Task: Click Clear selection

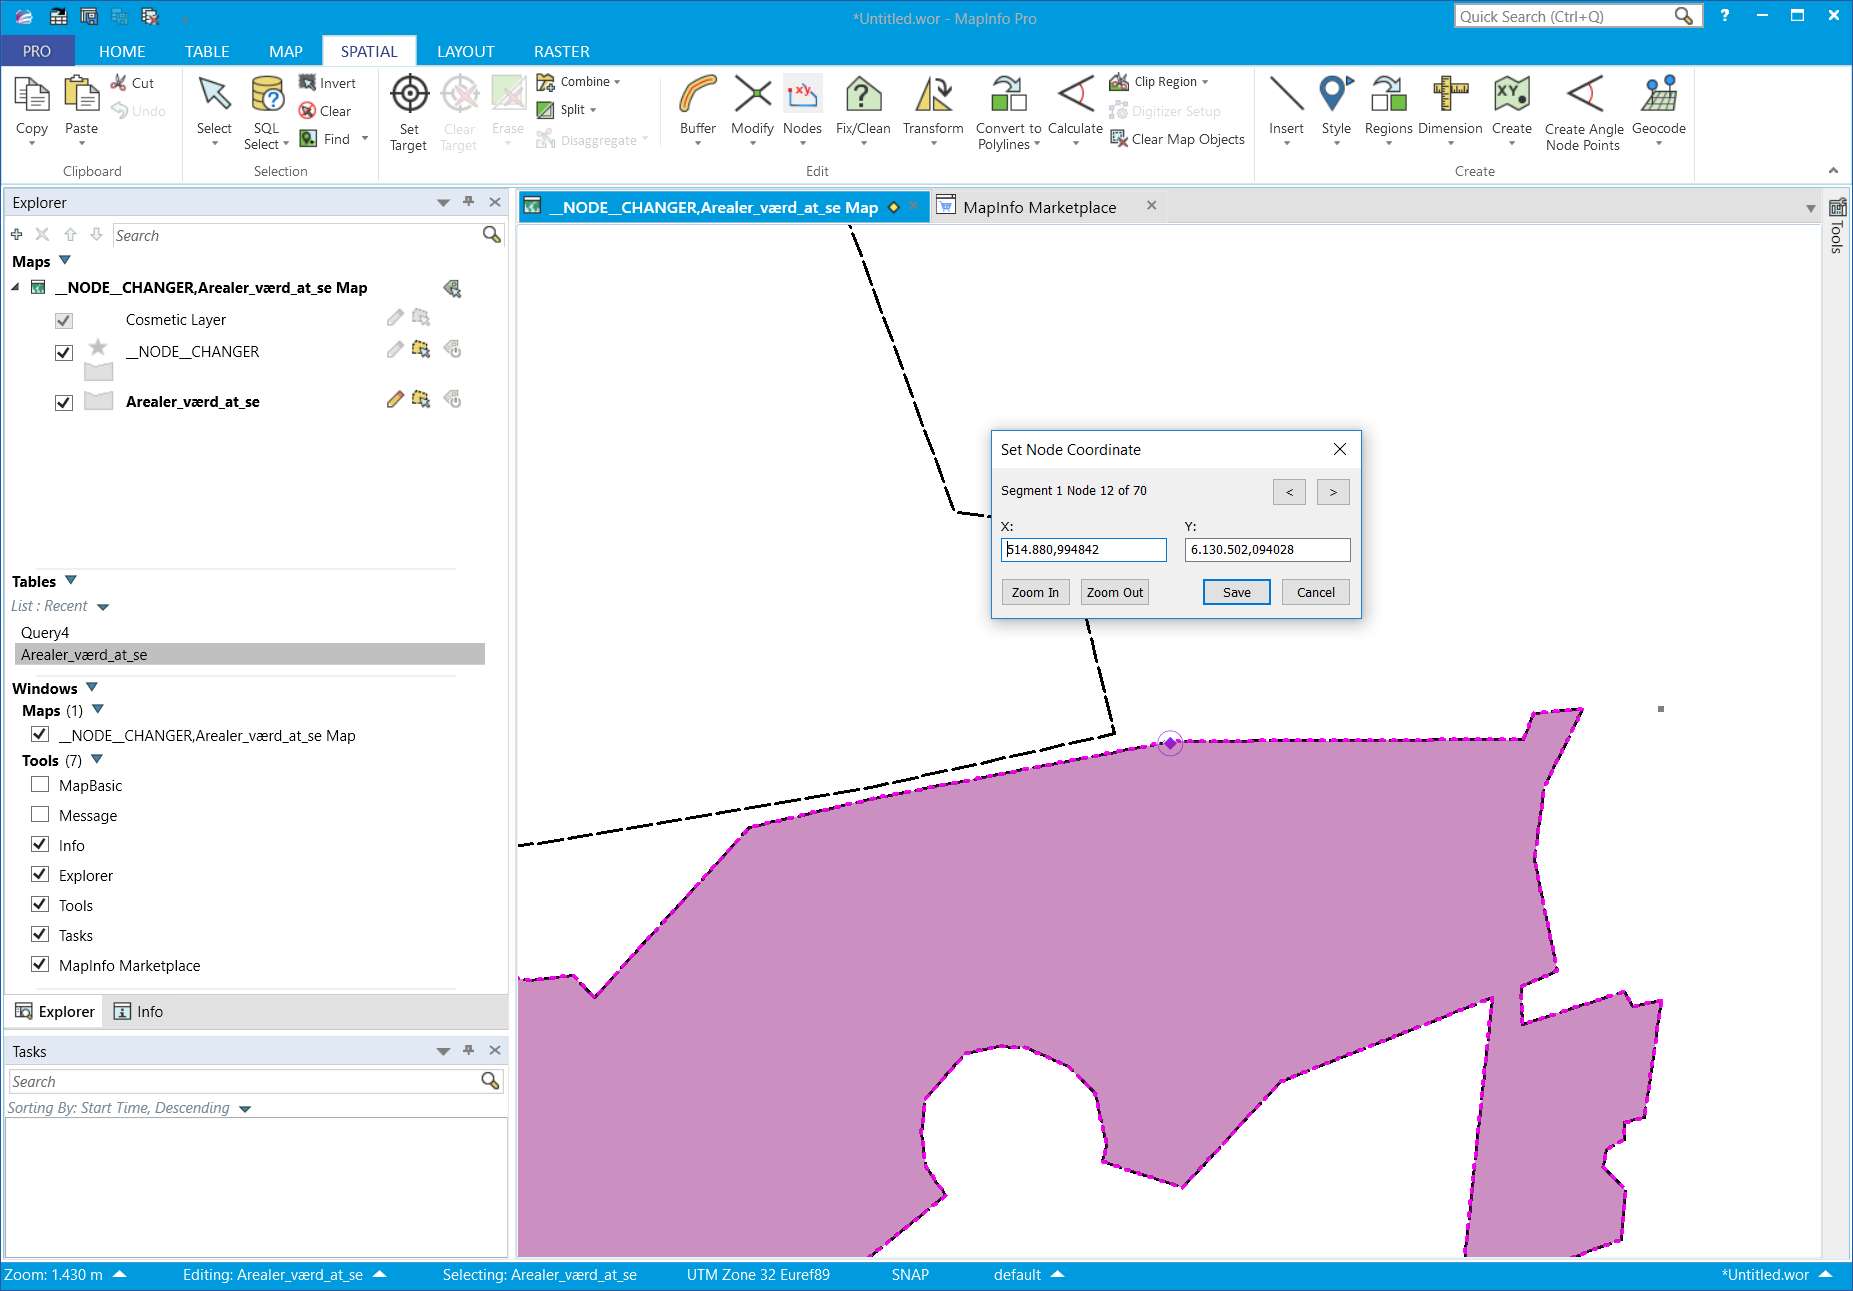Action: (x=325, y=111)
